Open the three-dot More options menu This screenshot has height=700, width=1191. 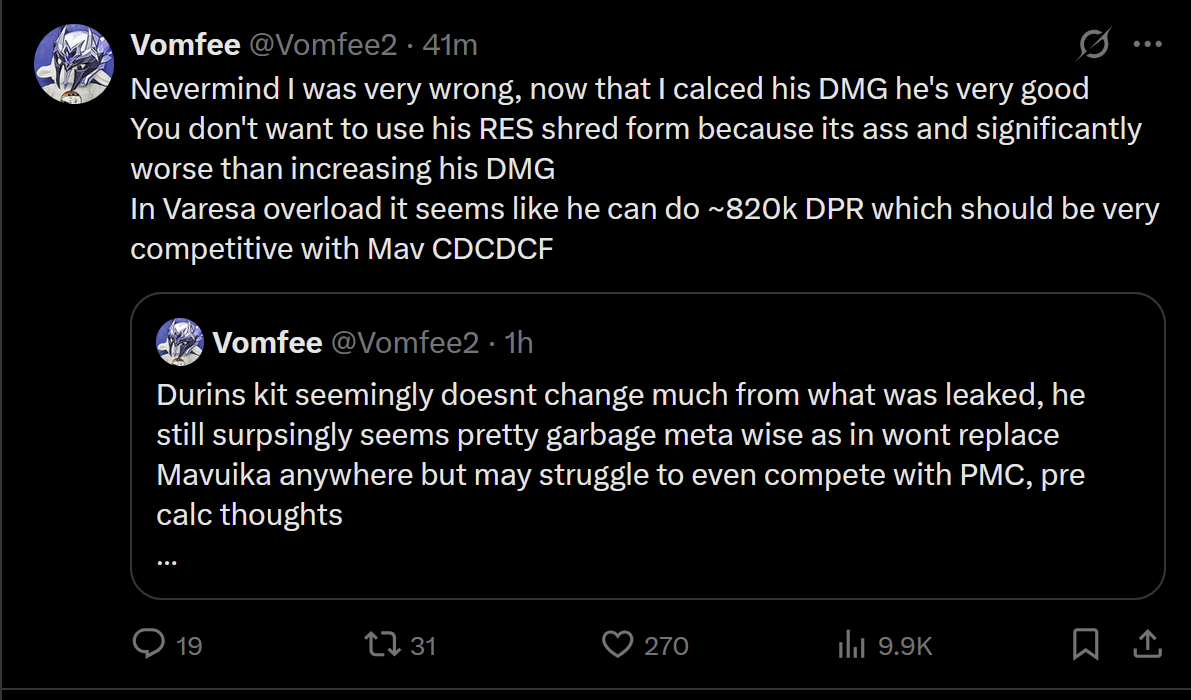1147,45
